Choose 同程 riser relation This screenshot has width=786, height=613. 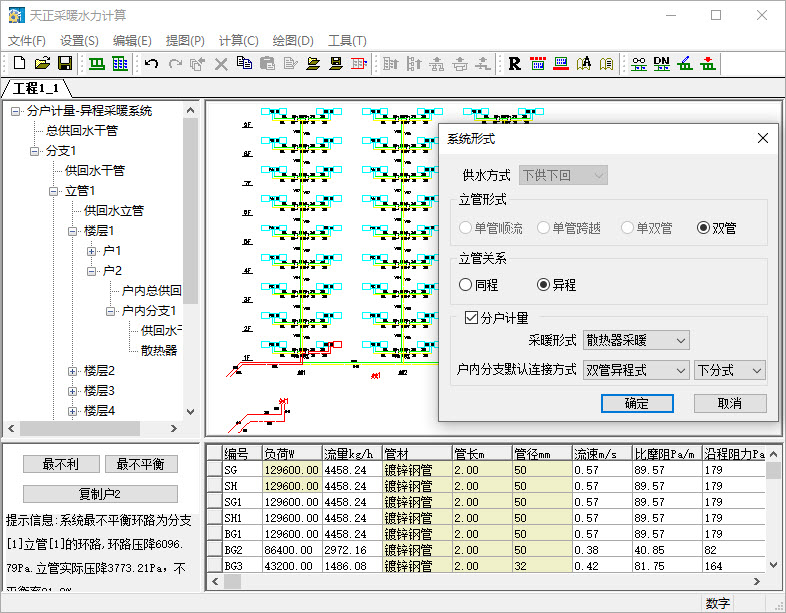tap(465, 285)
